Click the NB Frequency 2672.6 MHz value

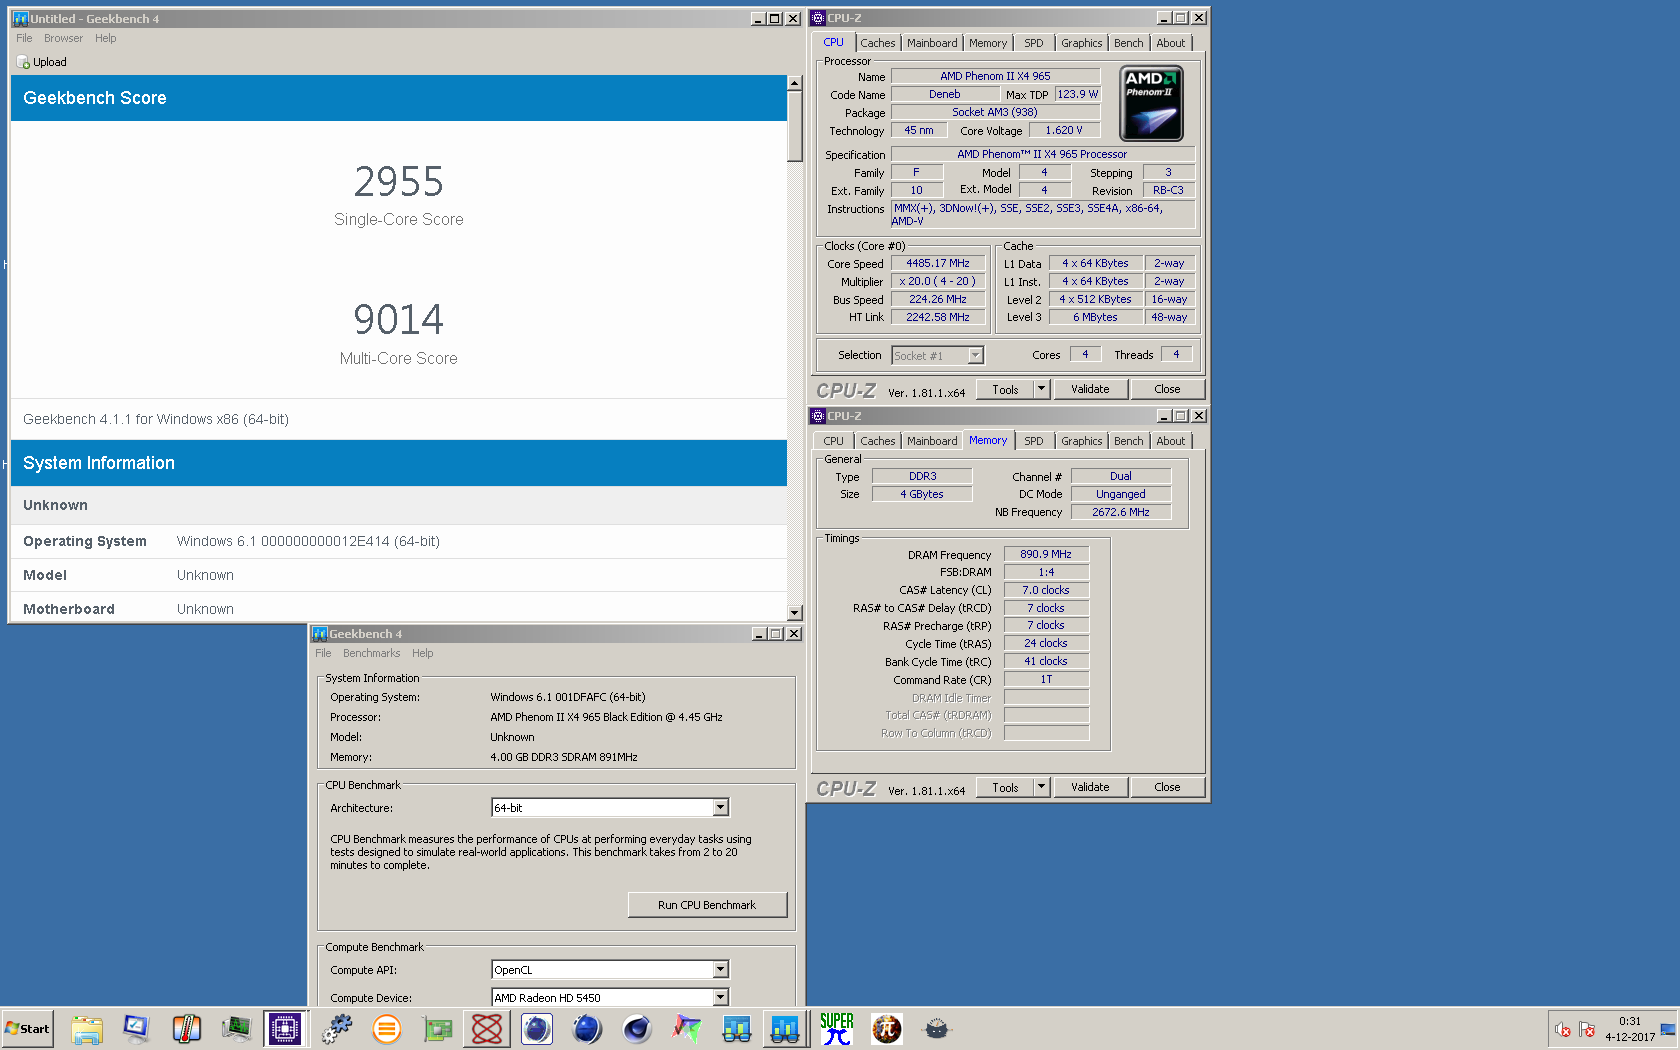[1120, 512]
